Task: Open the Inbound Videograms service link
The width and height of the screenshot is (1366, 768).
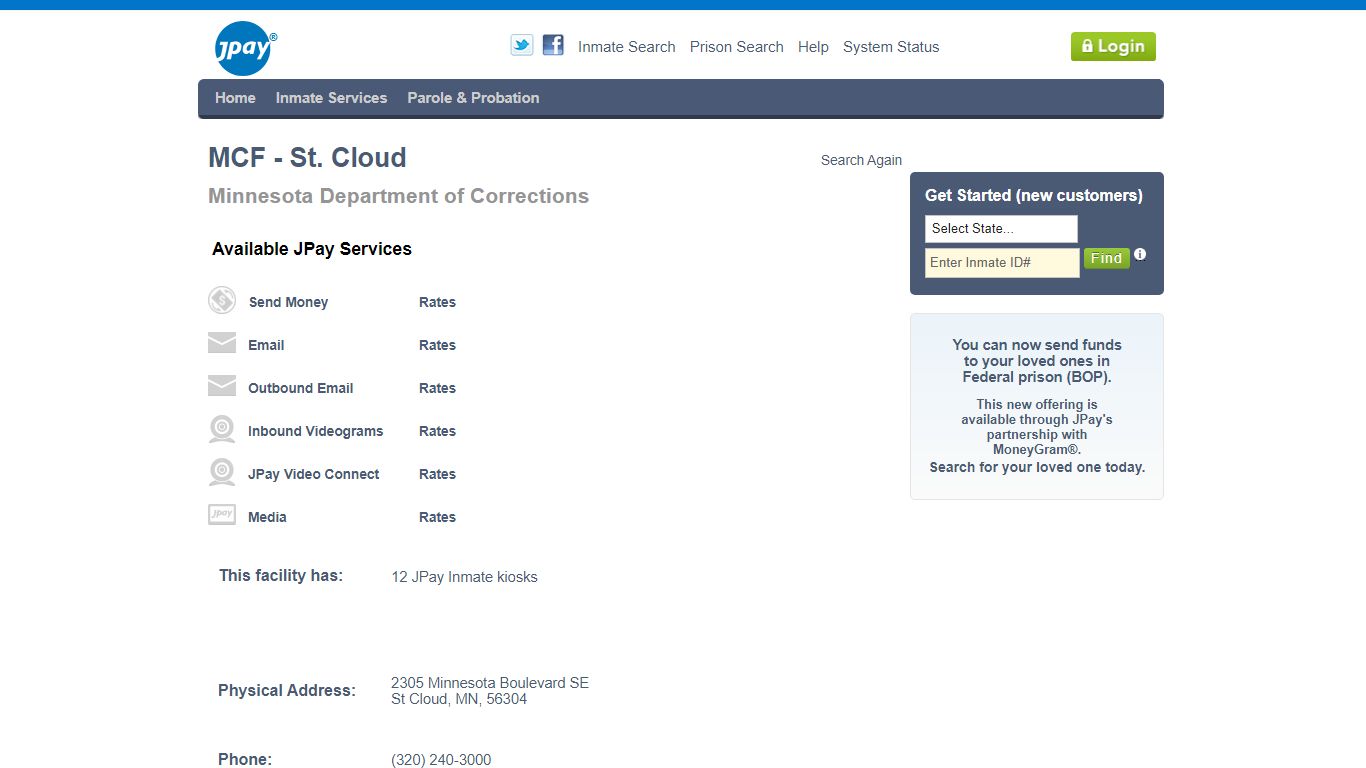Action: click(316, 431)
